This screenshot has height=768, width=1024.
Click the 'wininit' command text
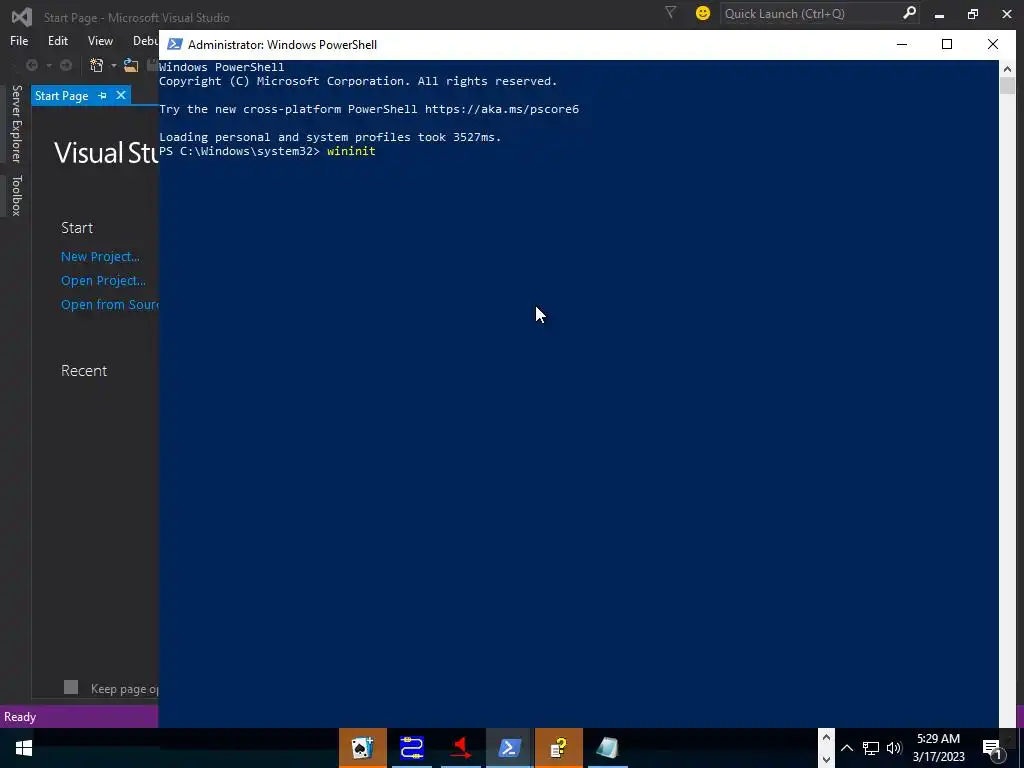click(x=351, y=151)
